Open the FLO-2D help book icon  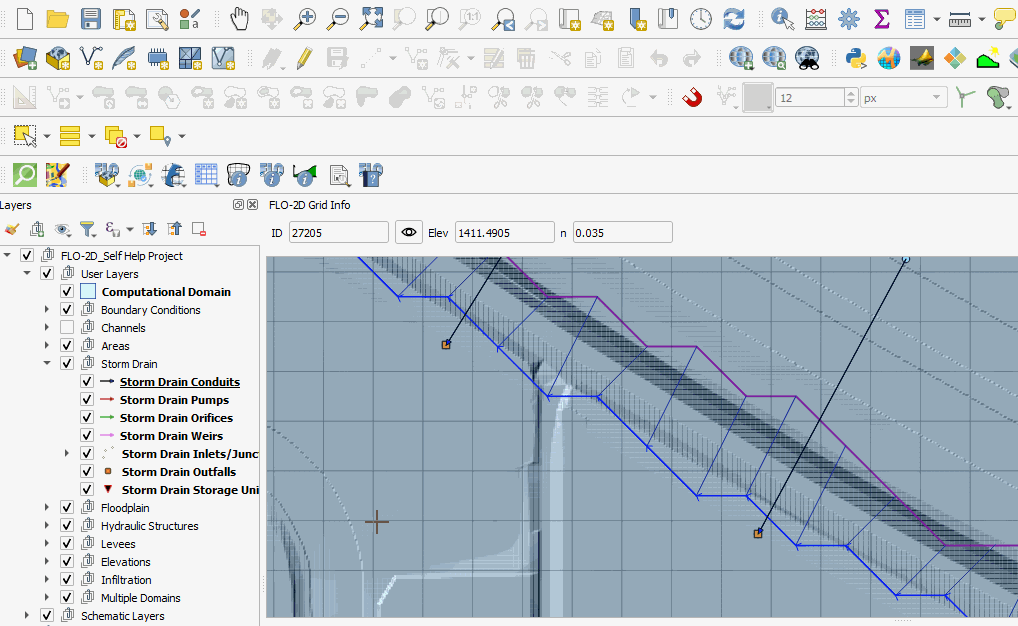point(371,175)
